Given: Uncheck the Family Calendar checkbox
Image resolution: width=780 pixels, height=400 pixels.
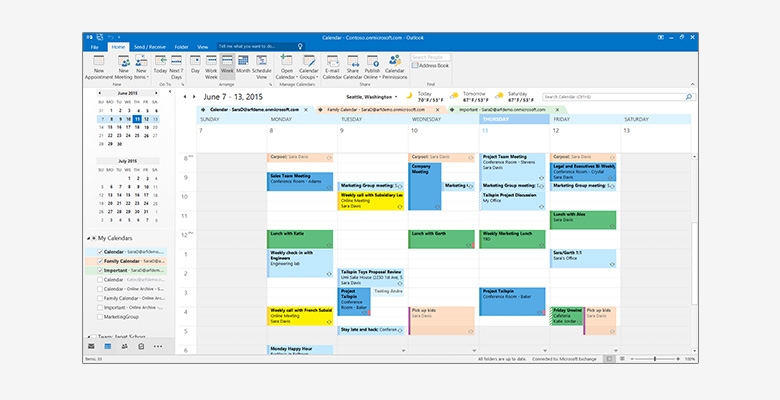Looking at the screenshot, I should point(100,261).
